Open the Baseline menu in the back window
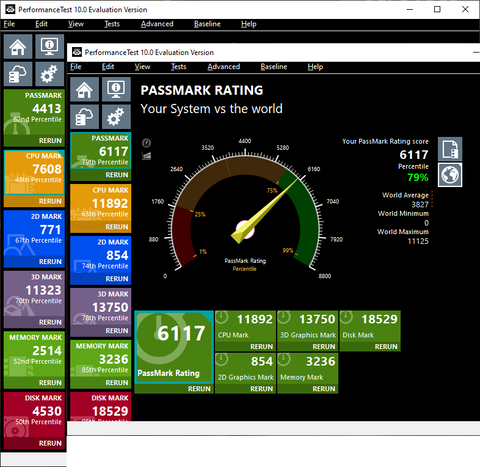 [x=207, y=24]
